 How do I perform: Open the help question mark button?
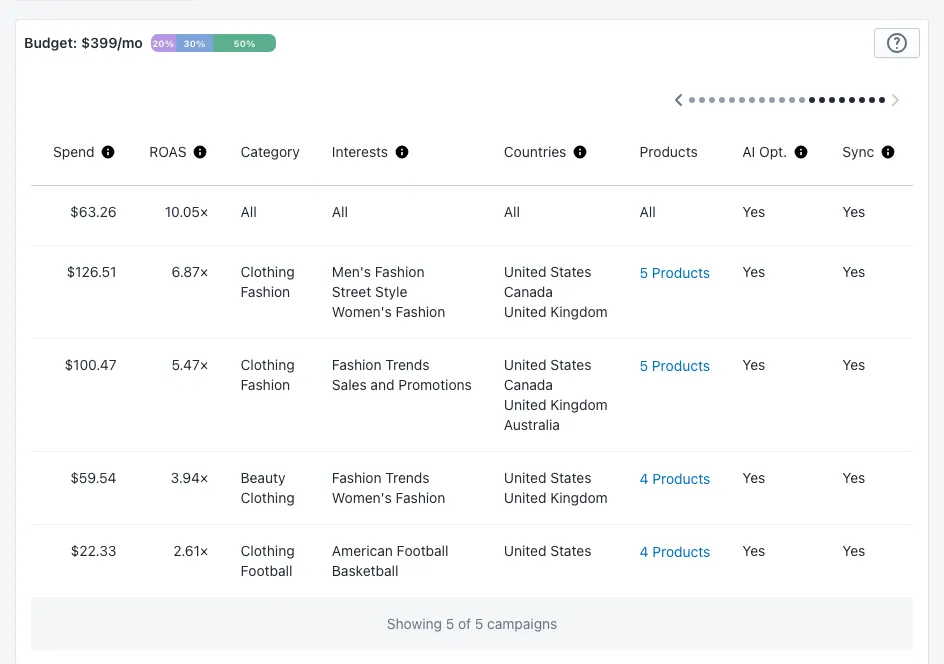tap(896, 43)
